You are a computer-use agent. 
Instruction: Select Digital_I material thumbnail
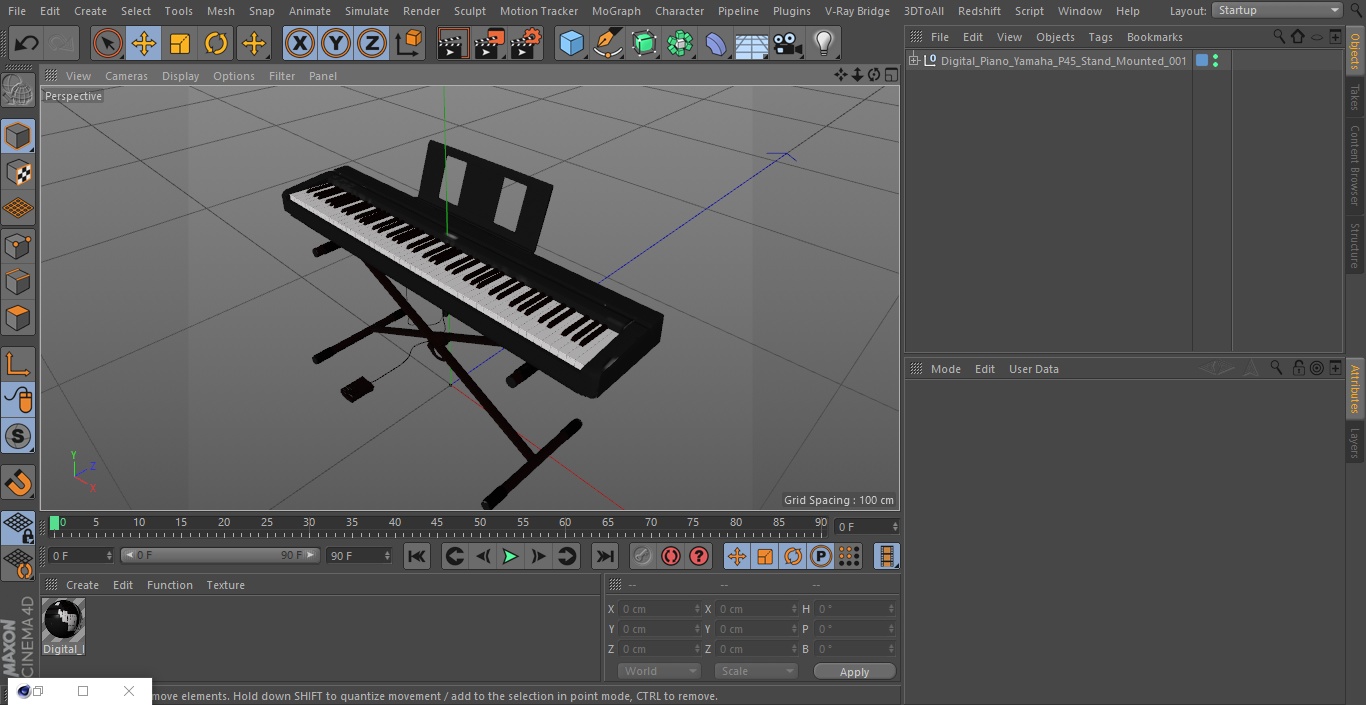64,620
